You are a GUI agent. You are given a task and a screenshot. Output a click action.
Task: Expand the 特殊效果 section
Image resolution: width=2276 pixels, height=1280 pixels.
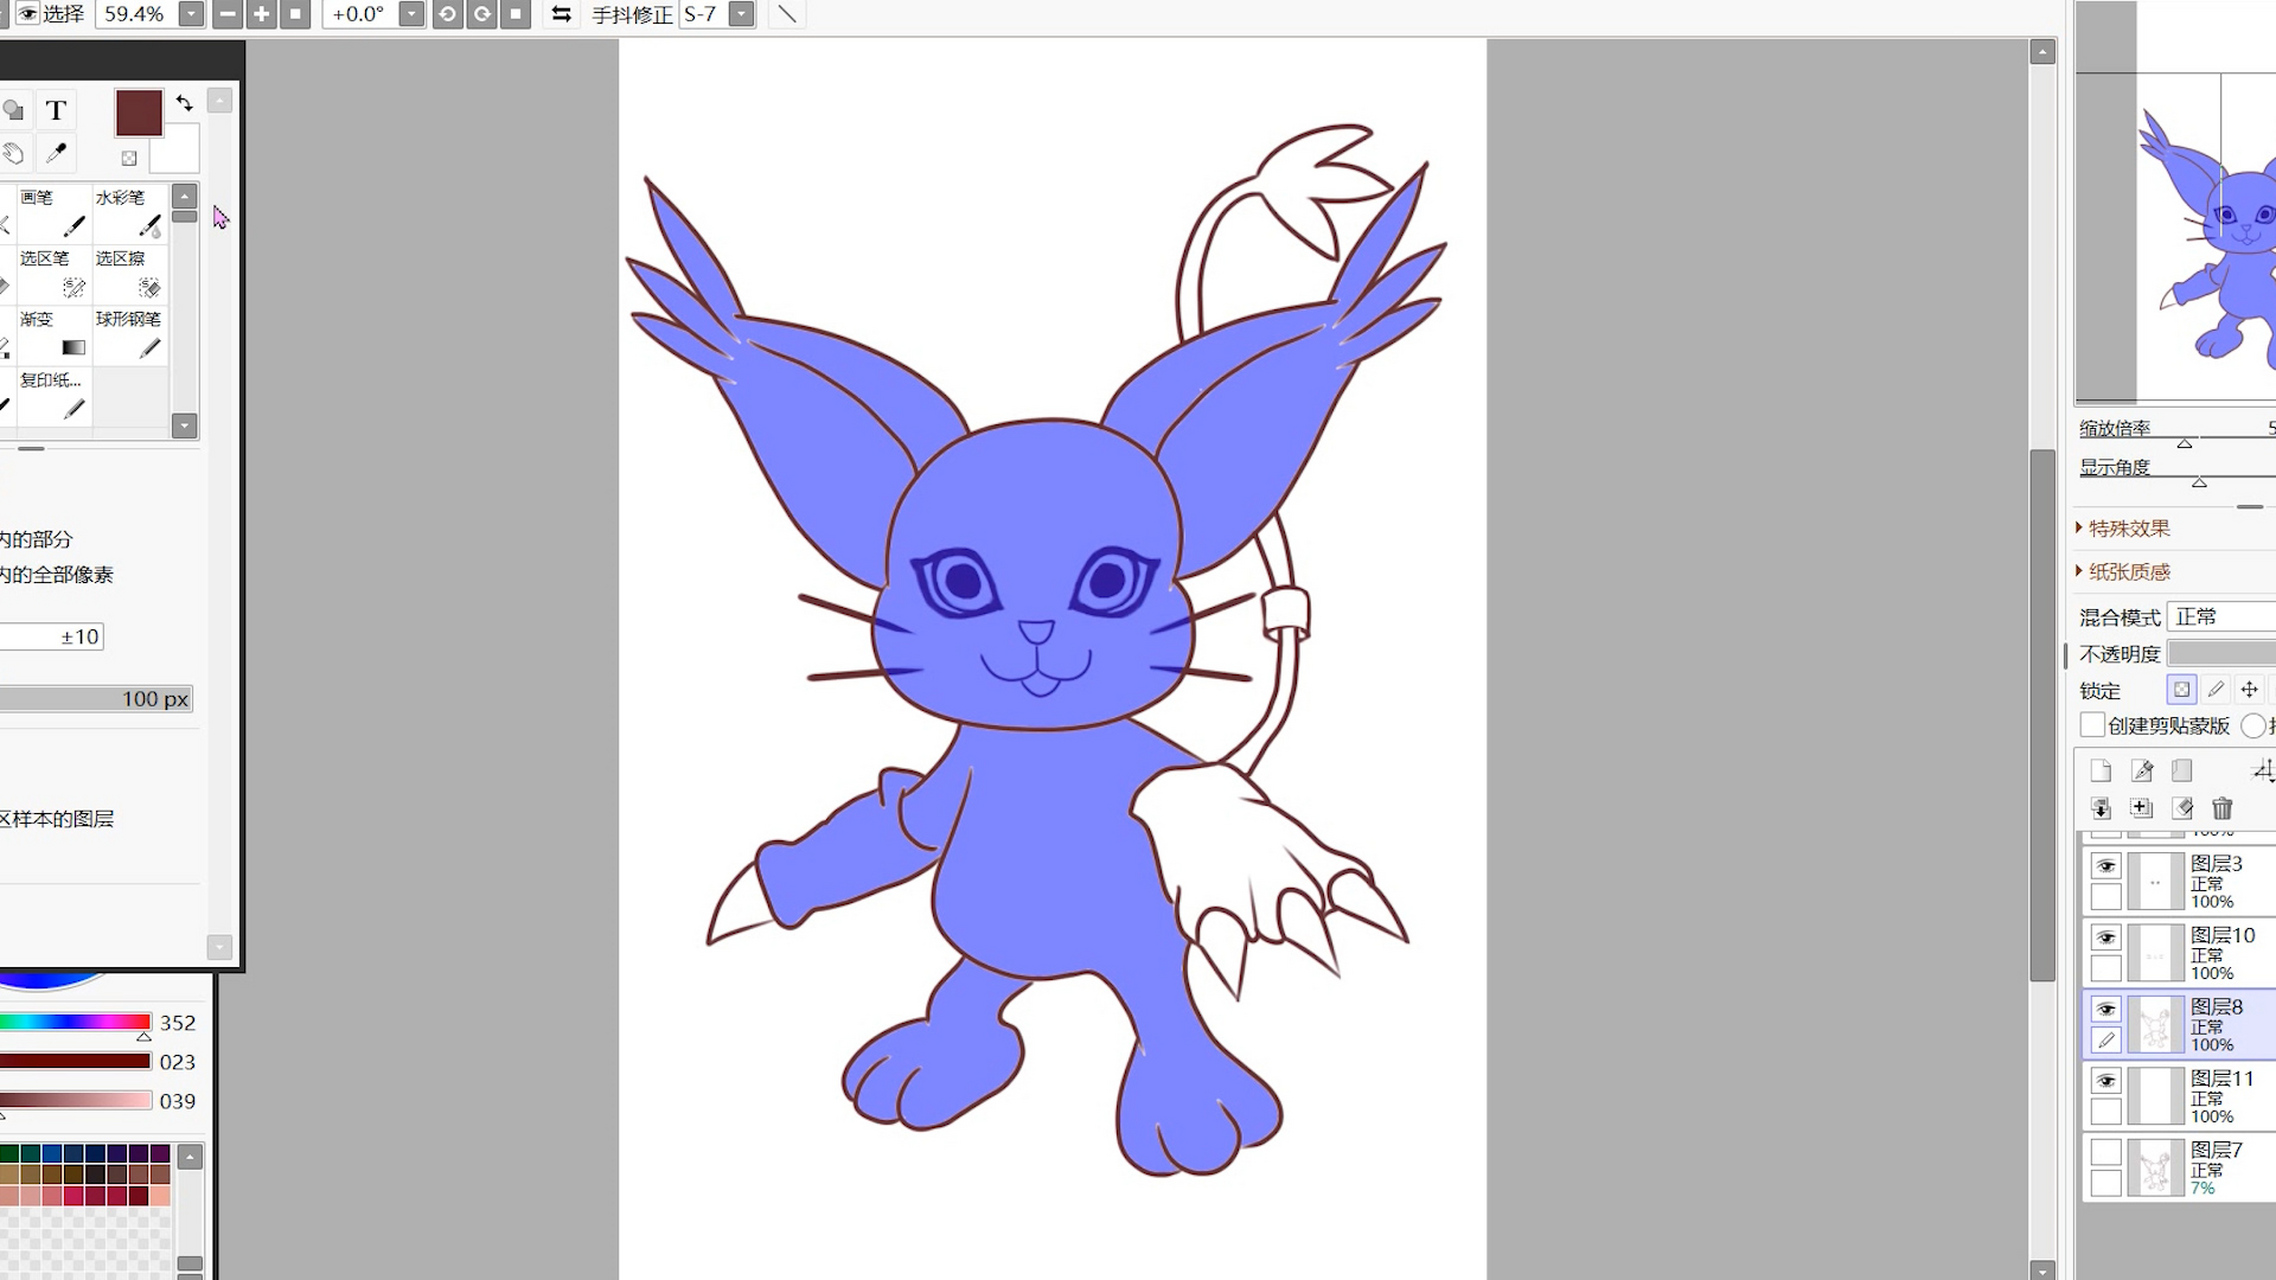click(x=2124, y=528)
